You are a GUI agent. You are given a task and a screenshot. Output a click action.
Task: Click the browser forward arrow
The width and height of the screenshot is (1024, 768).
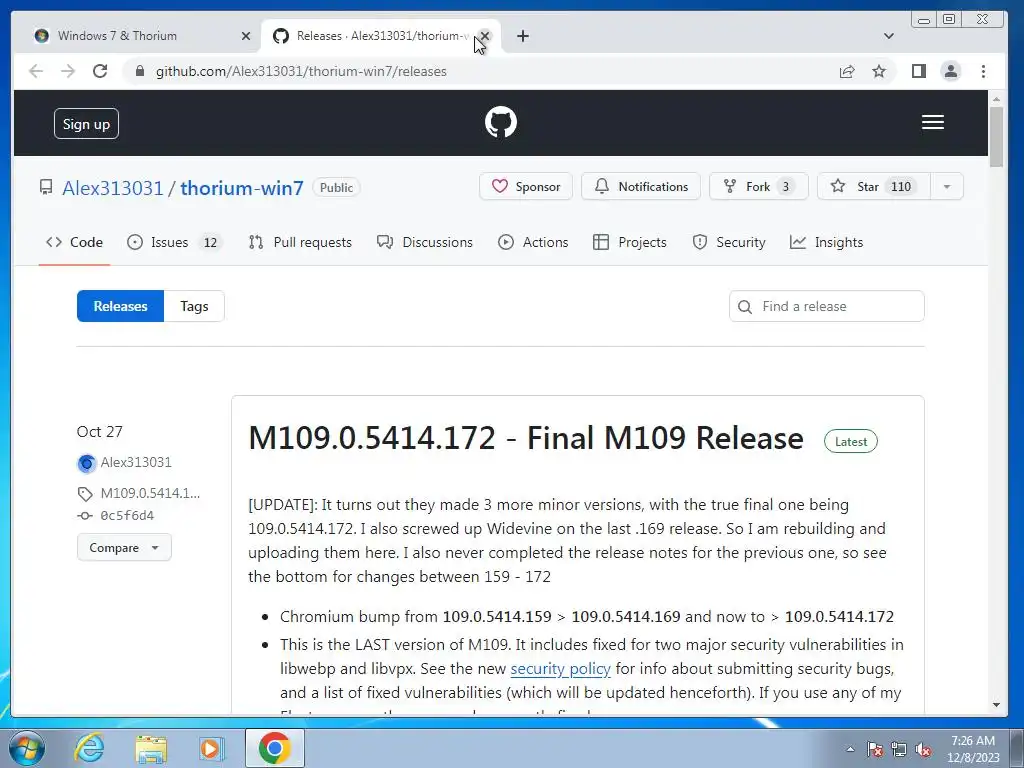pyautogui.click(x=68, y=71)
